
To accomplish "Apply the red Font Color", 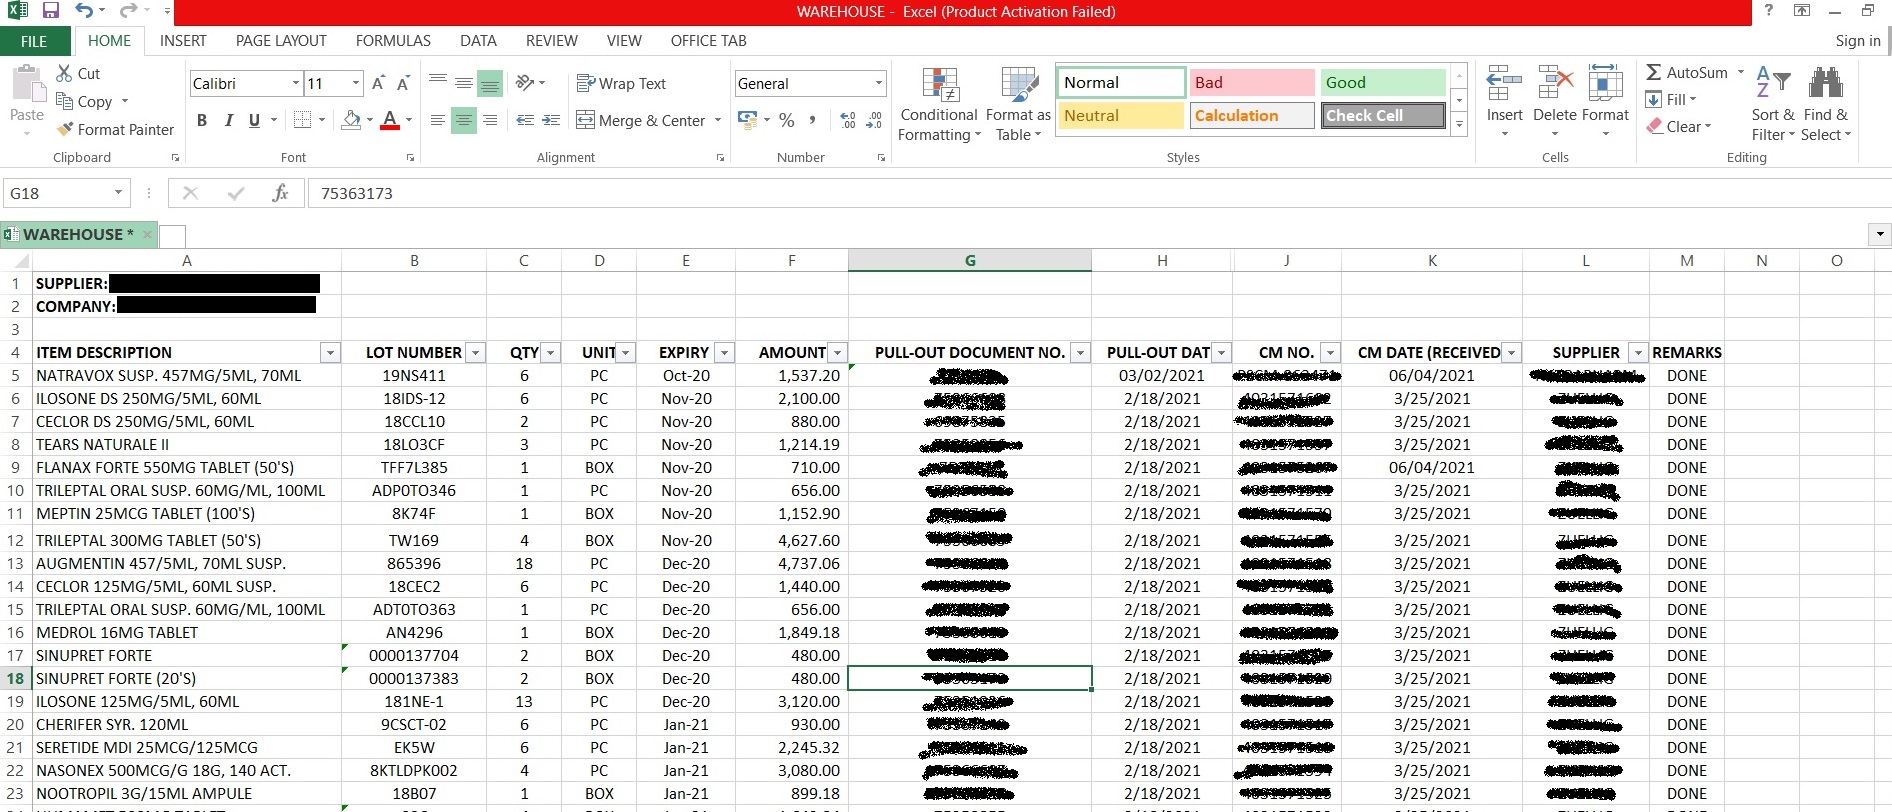I will click(x=390, y=120).
